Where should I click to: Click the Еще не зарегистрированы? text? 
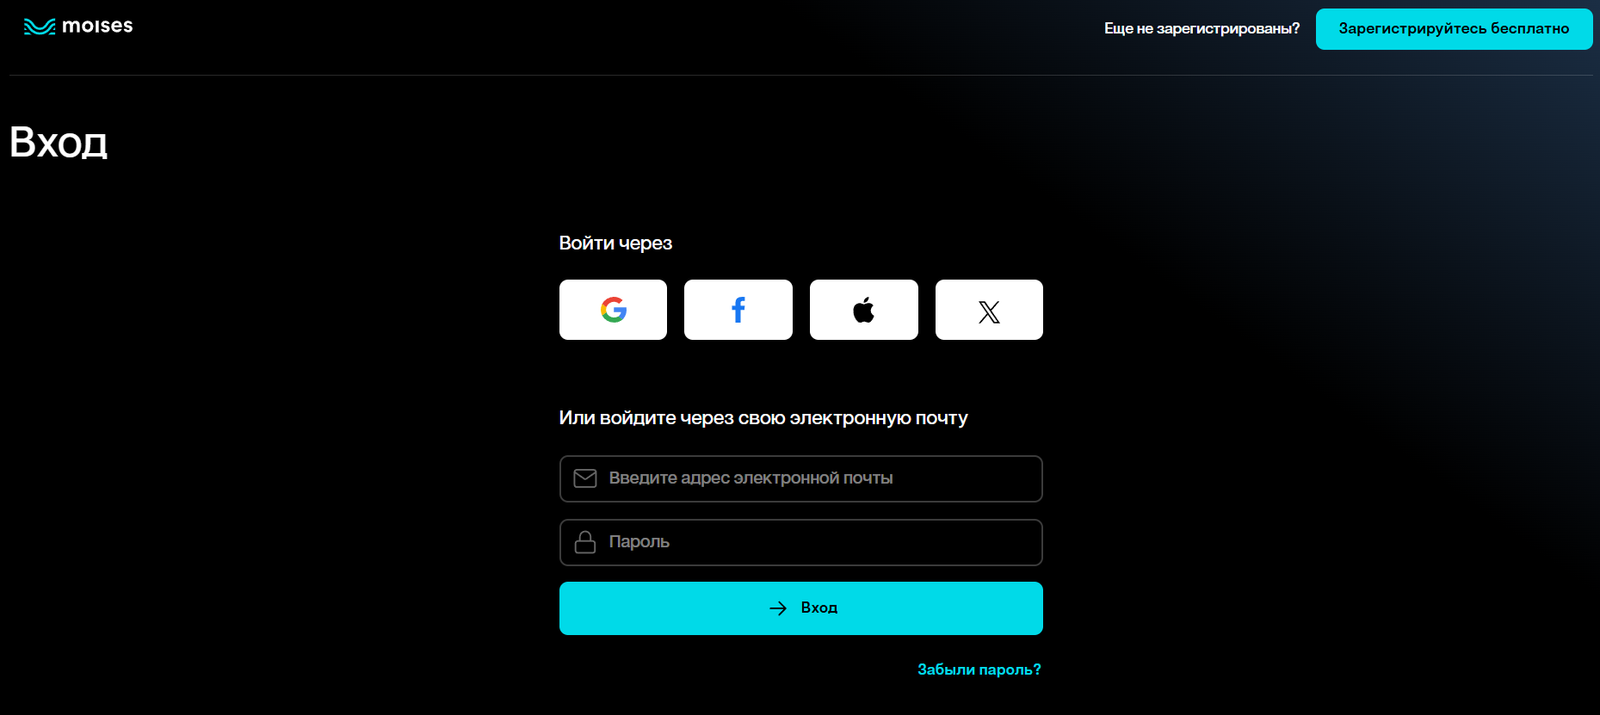[x=1201, y=29]
